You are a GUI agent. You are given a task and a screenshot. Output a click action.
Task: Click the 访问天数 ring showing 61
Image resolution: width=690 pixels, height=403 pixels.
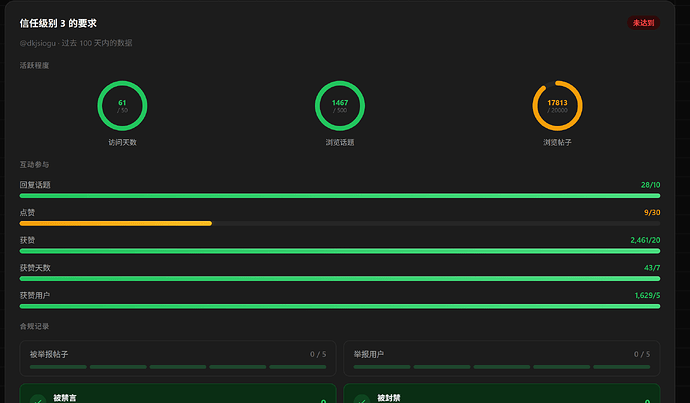[122, 106]
